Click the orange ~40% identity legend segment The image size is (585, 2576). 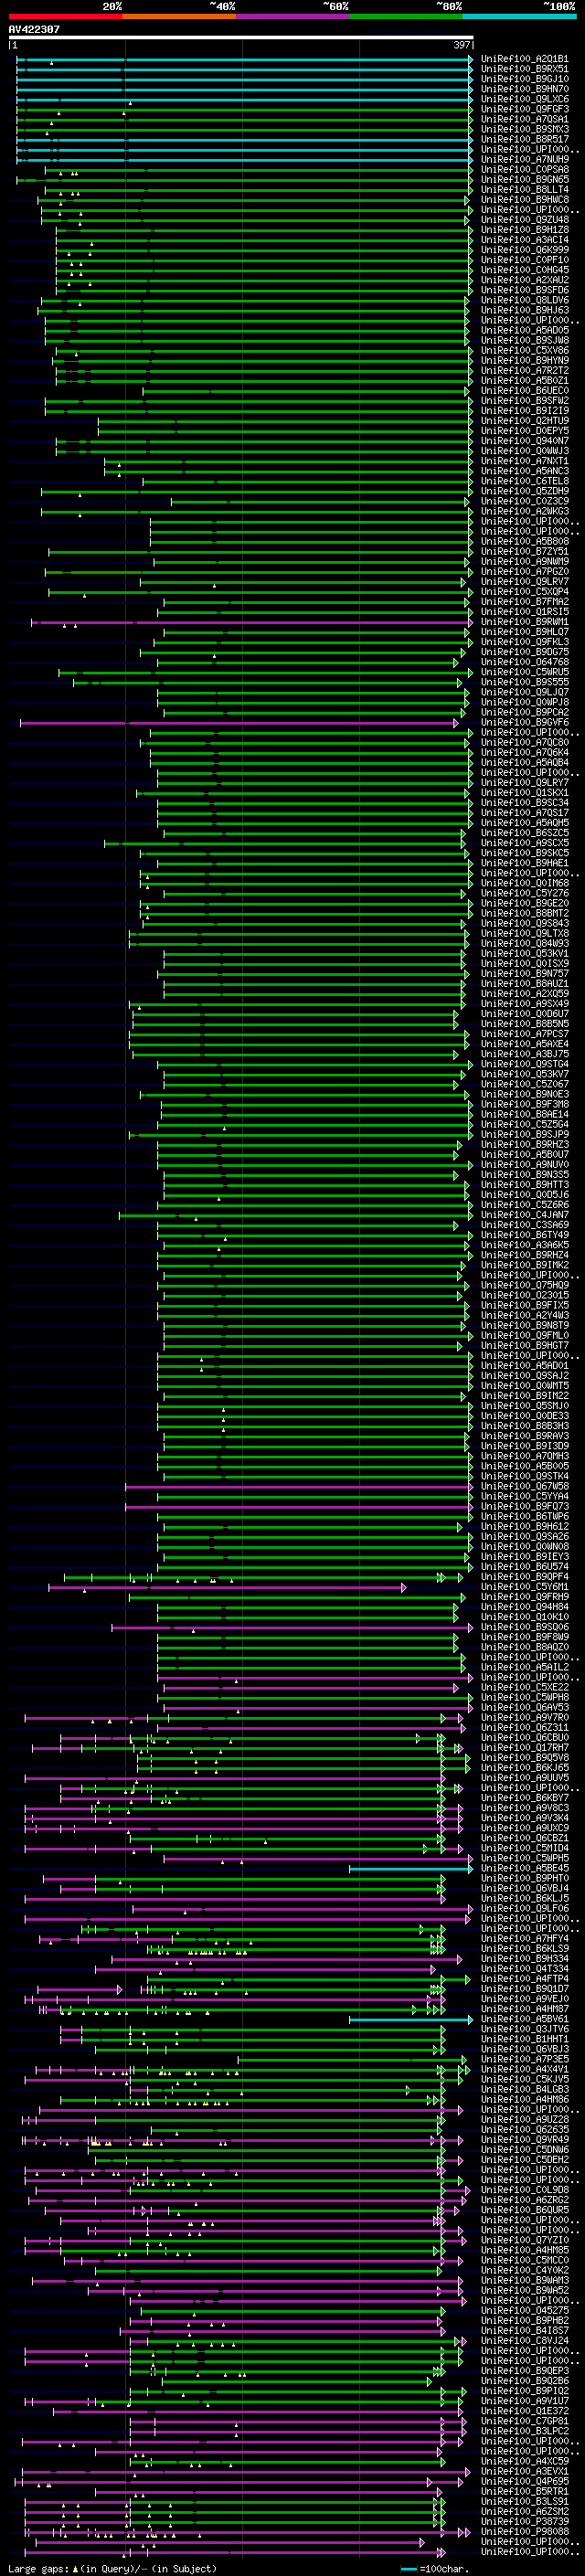tap(179, 17)
